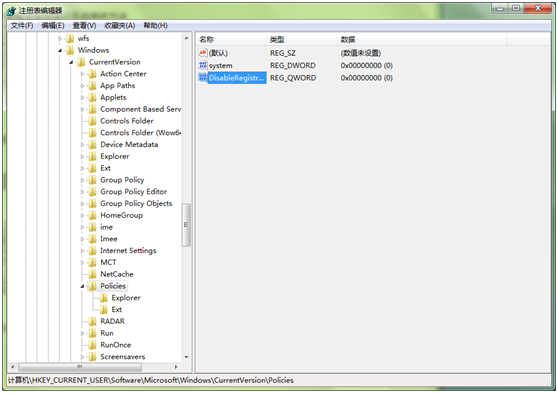Collapse the Policies tree node
Image resolution: width=558 pixels, height=393 pixels.
pyautogui.click(x=82, y=286)
